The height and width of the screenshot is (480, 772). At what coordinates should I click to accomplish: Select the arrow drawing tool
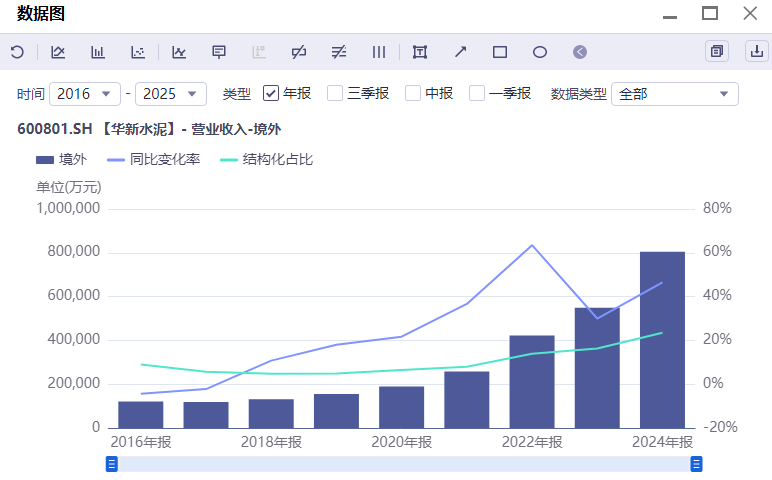click(460, 52)
